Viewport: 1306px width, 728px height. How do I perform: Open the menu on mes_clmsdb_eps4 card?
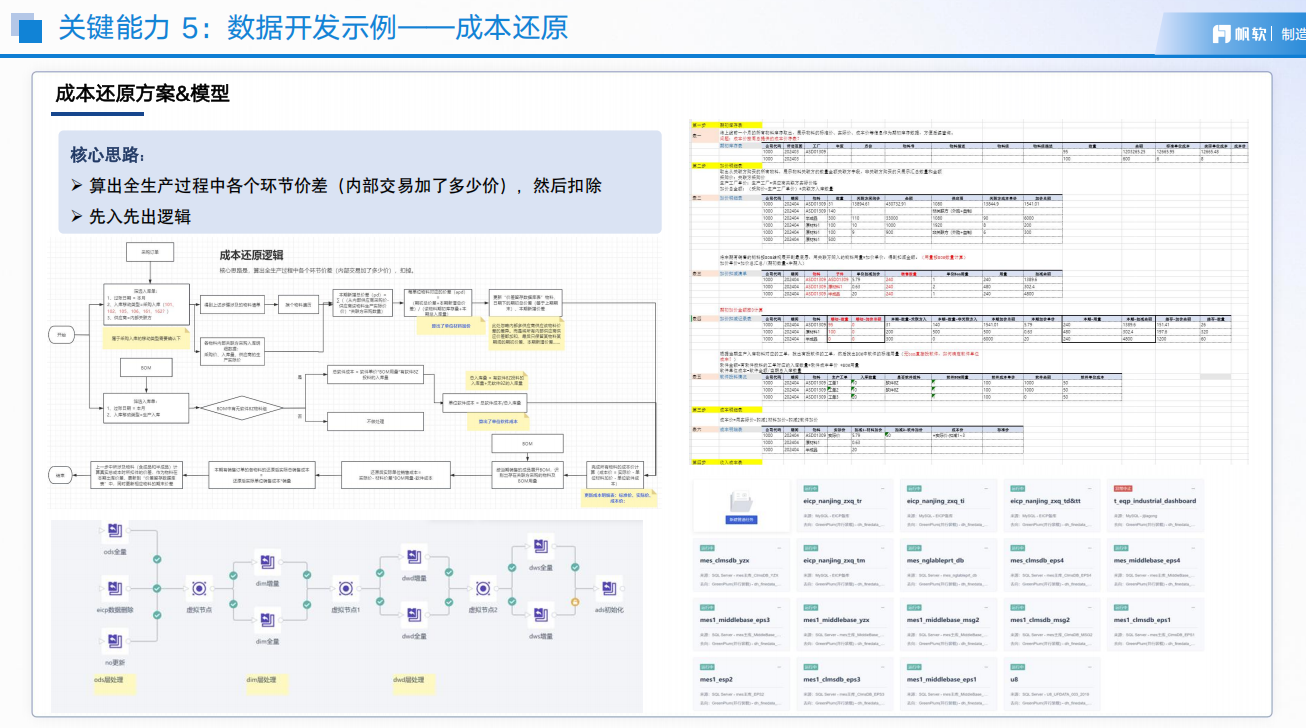click(1090, 548)
